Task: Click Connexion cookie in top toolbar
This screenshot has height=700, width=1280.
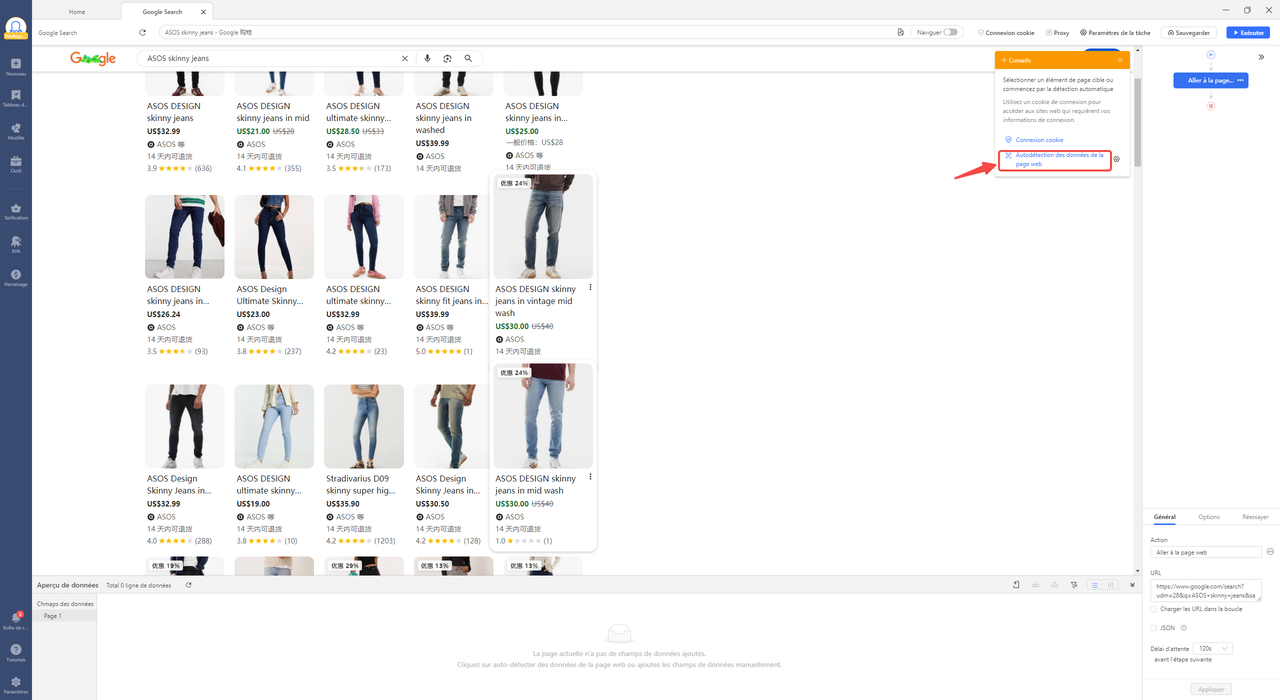Action: (1006, 32)
